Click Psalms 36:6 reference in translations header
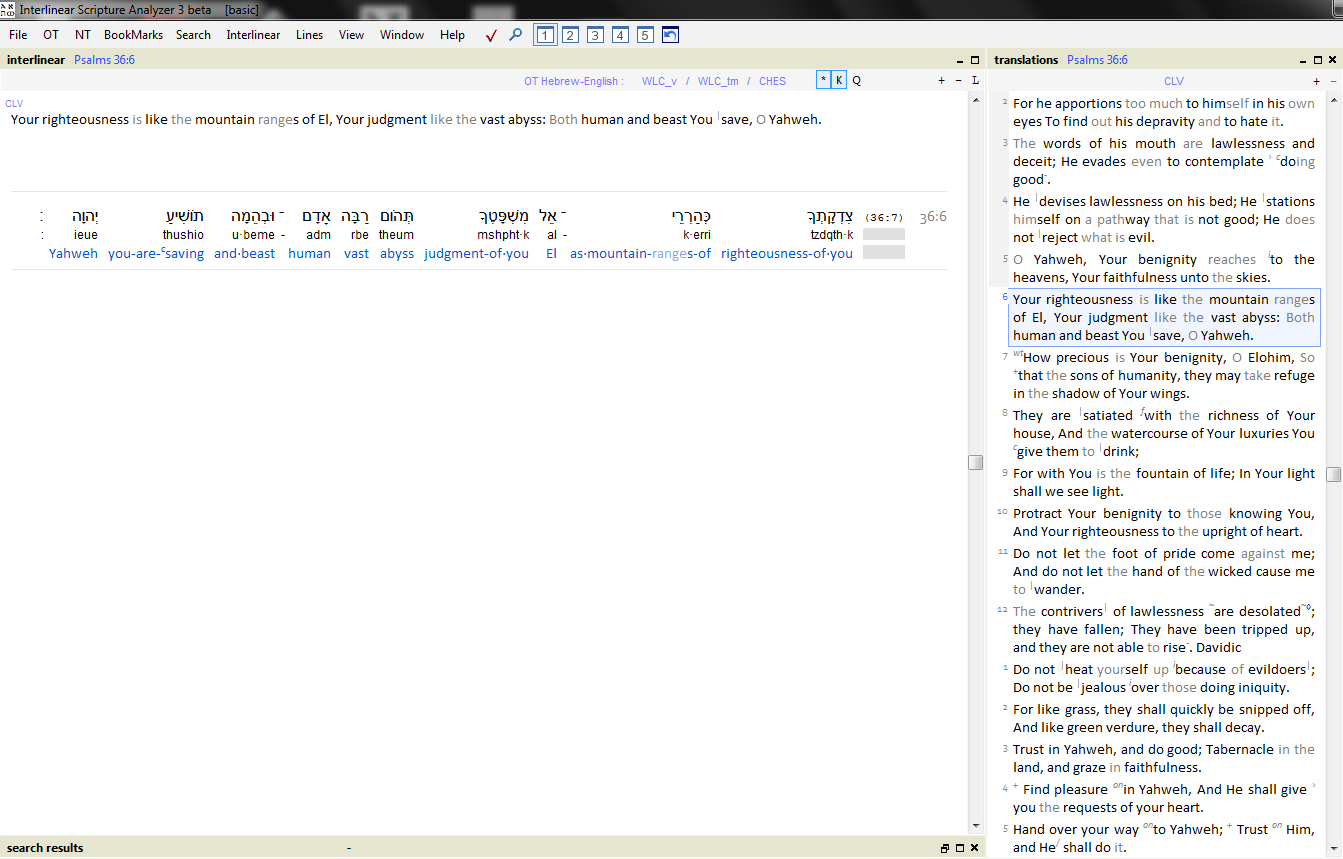This screenshot has width=1343, height=859. click(1097, 60)
